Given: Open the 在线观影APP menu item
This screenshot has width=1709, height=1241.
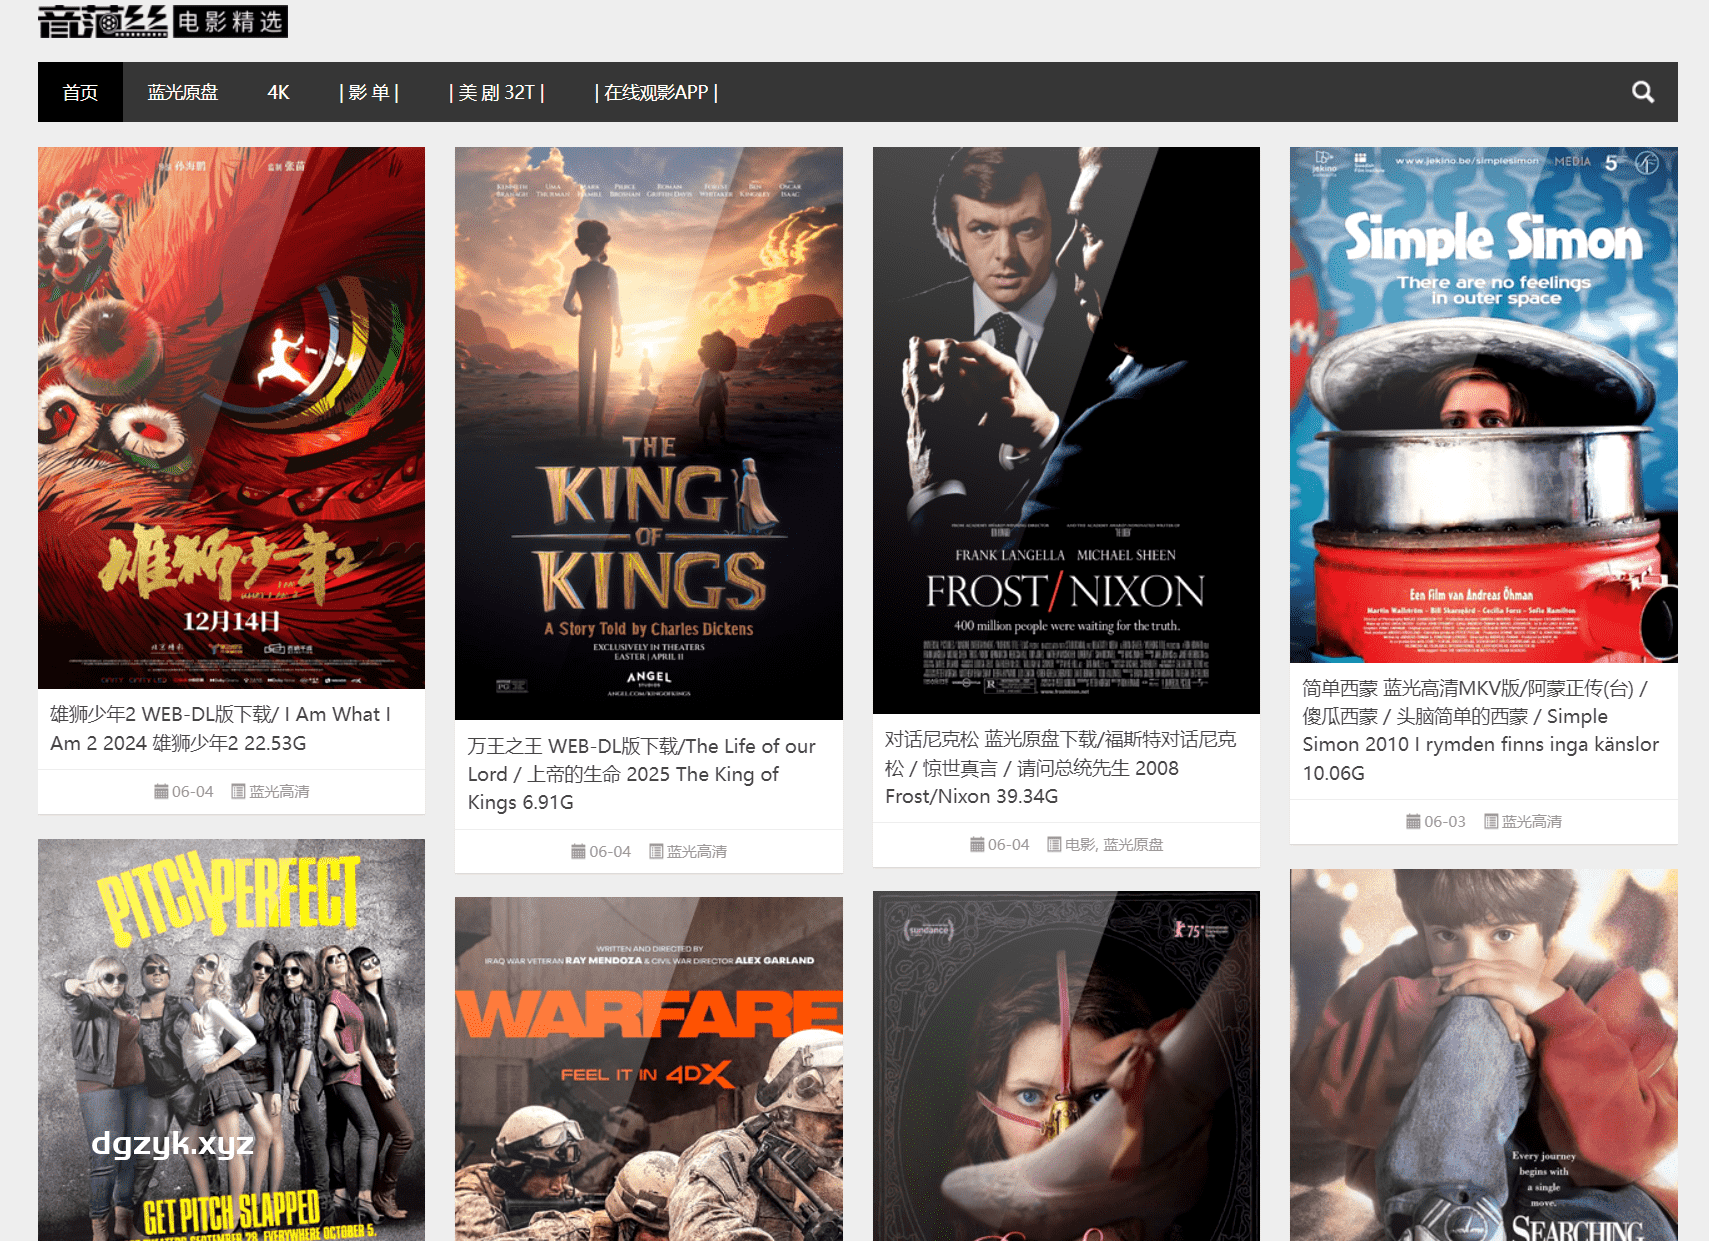Looking at the screenshot, I should [656, 92].
